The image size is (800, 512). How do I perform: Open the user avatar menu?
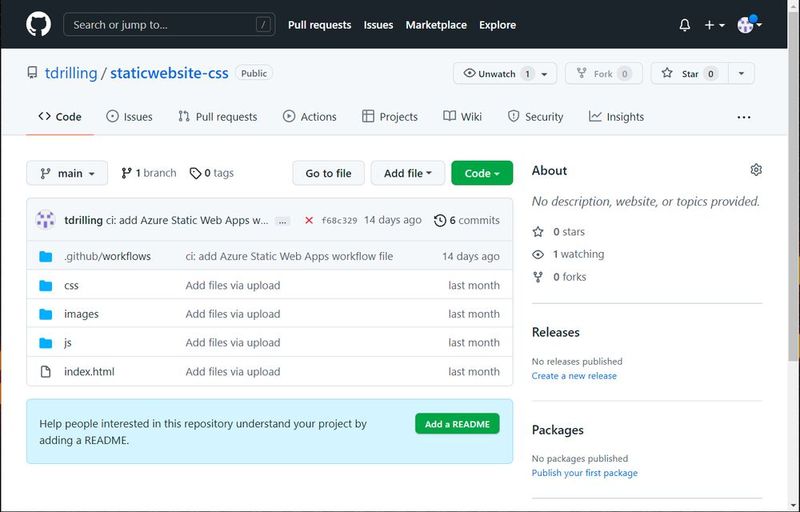749,24
